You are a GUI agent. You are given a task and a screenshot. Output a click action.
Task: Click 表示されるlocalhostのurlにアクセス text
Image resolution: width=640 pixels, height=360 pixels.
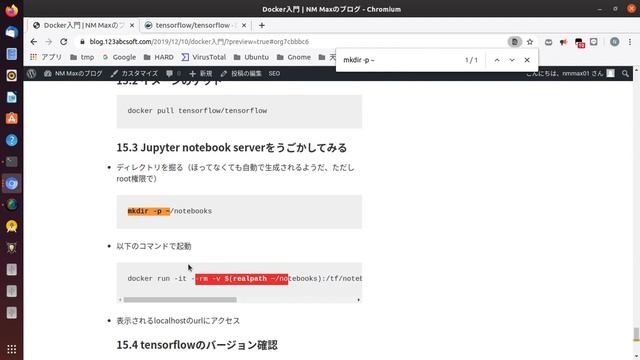178,321
